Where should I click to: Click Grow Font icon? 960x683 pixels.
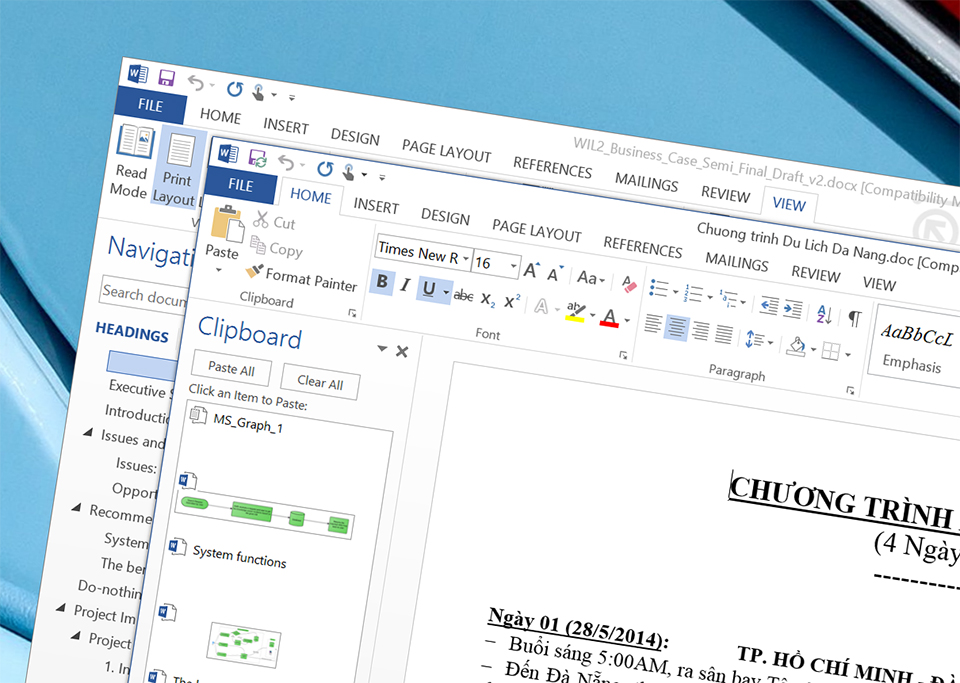pos(531,270)
